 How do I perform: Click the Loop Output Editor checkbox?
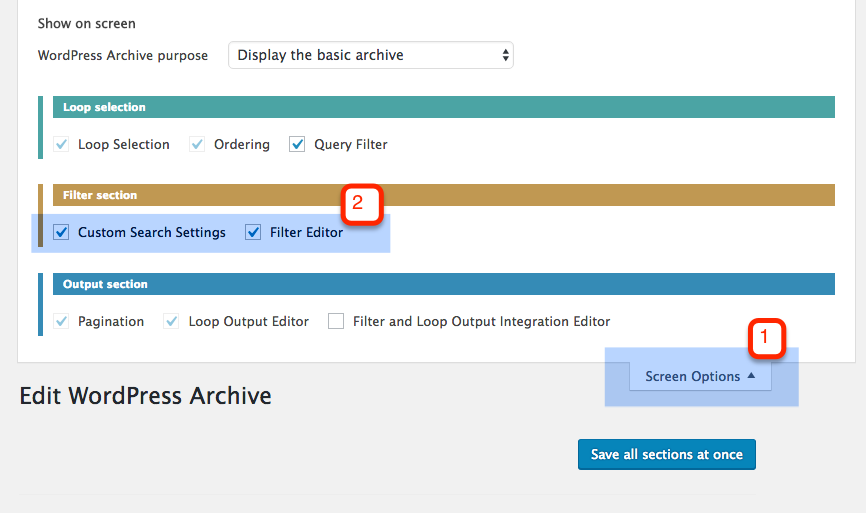[171, 321]
